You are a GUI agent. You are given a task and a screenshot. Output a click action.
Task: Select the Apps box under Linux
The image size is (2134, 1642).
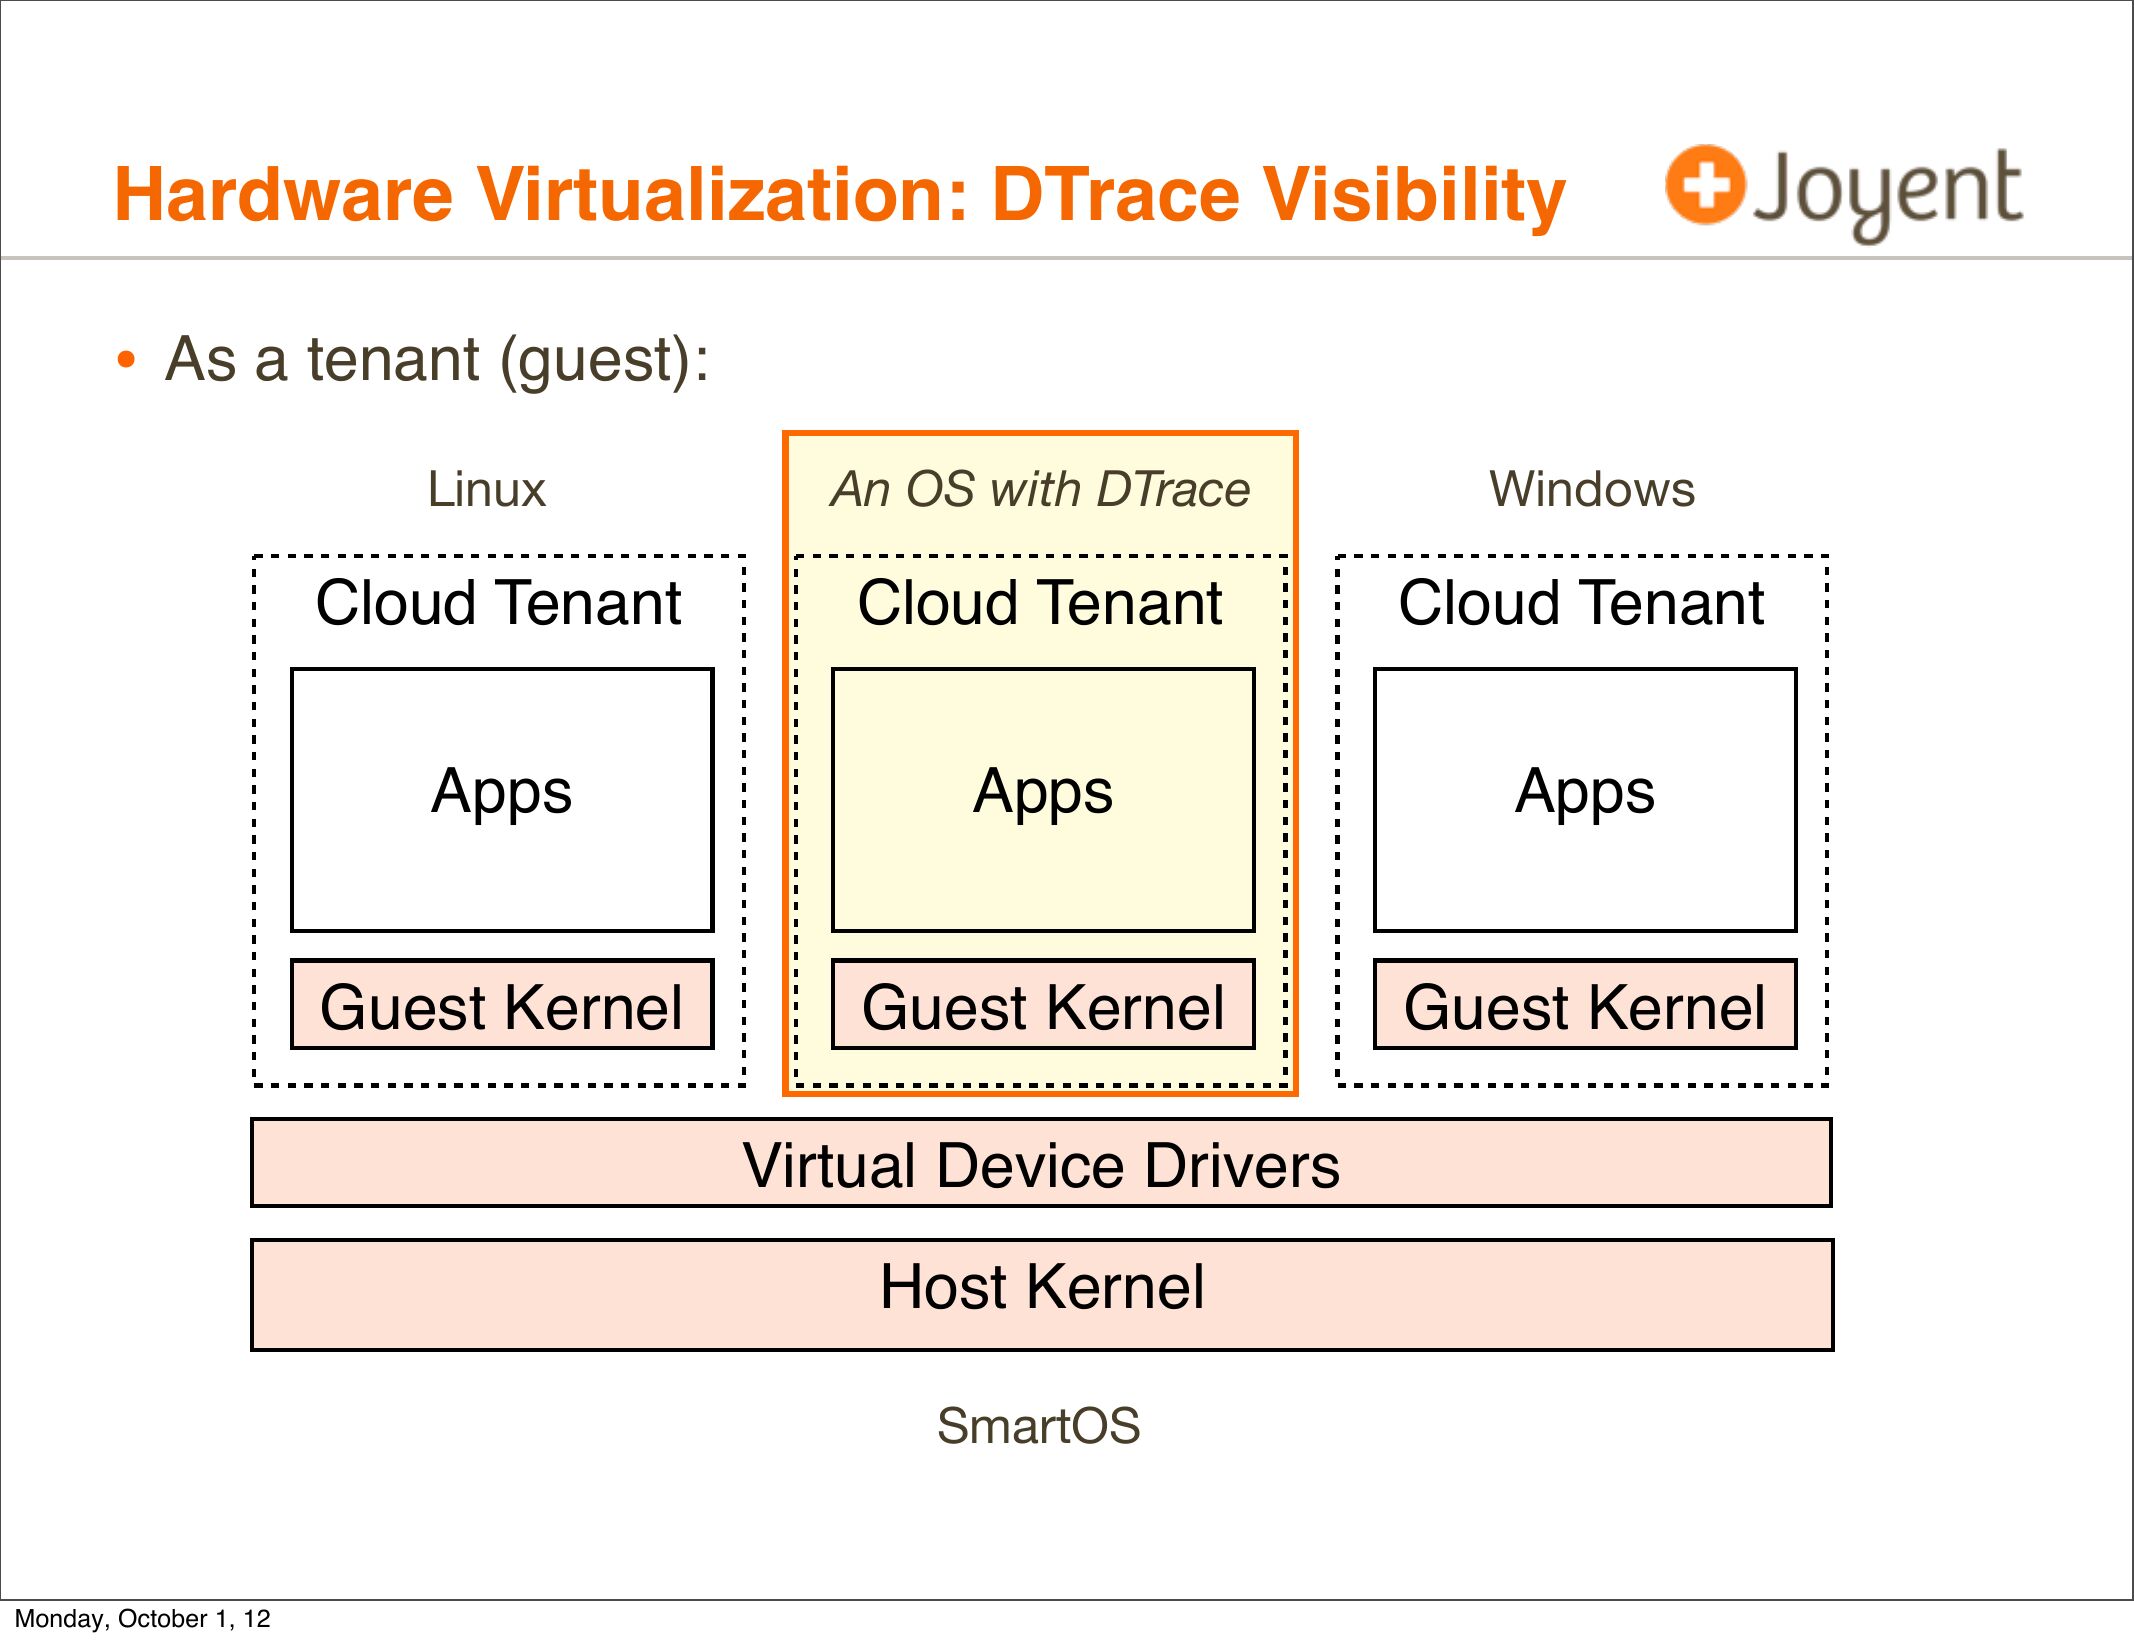pyautogui.click(x=502, y=800)
